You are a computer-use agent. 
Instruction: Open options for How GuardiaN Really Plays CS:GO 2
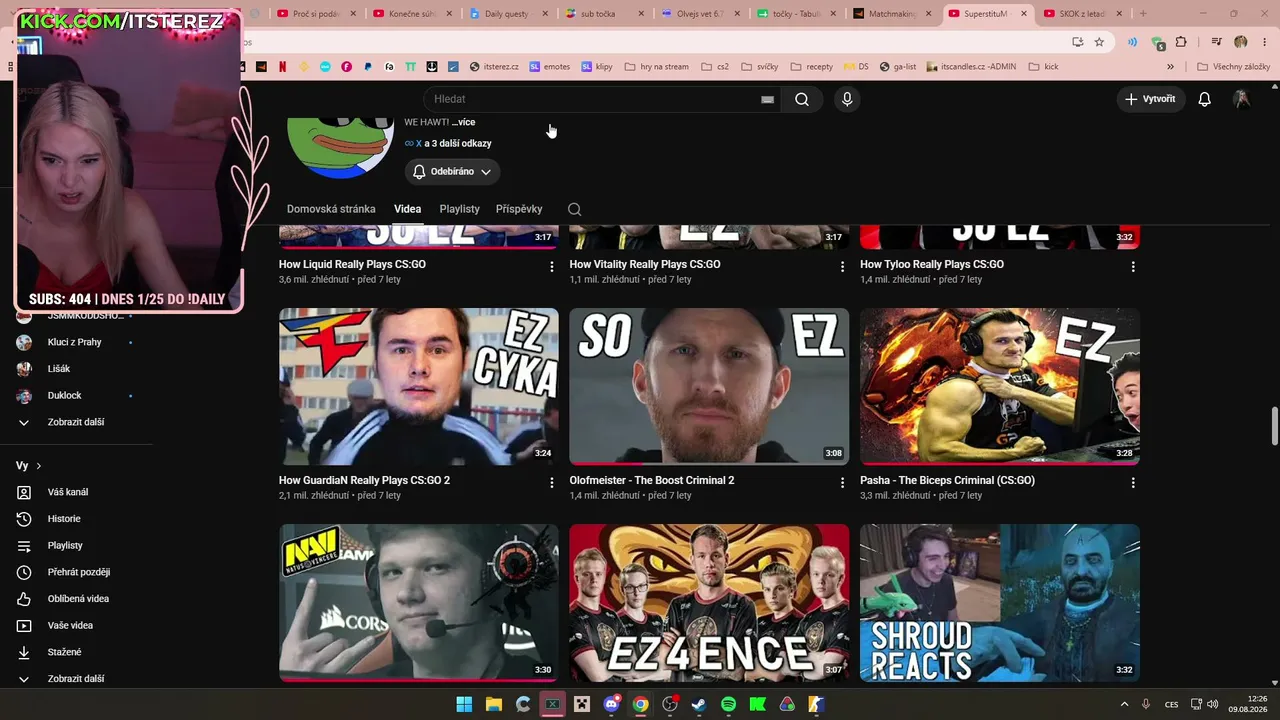click(551, 483)
